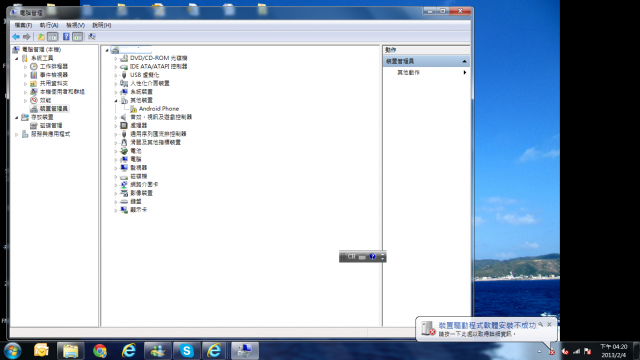Expand the 滑鼠及其他指標裝置 (mice) category arrow
Screen dimensions: 640x360
coord(116,142)
